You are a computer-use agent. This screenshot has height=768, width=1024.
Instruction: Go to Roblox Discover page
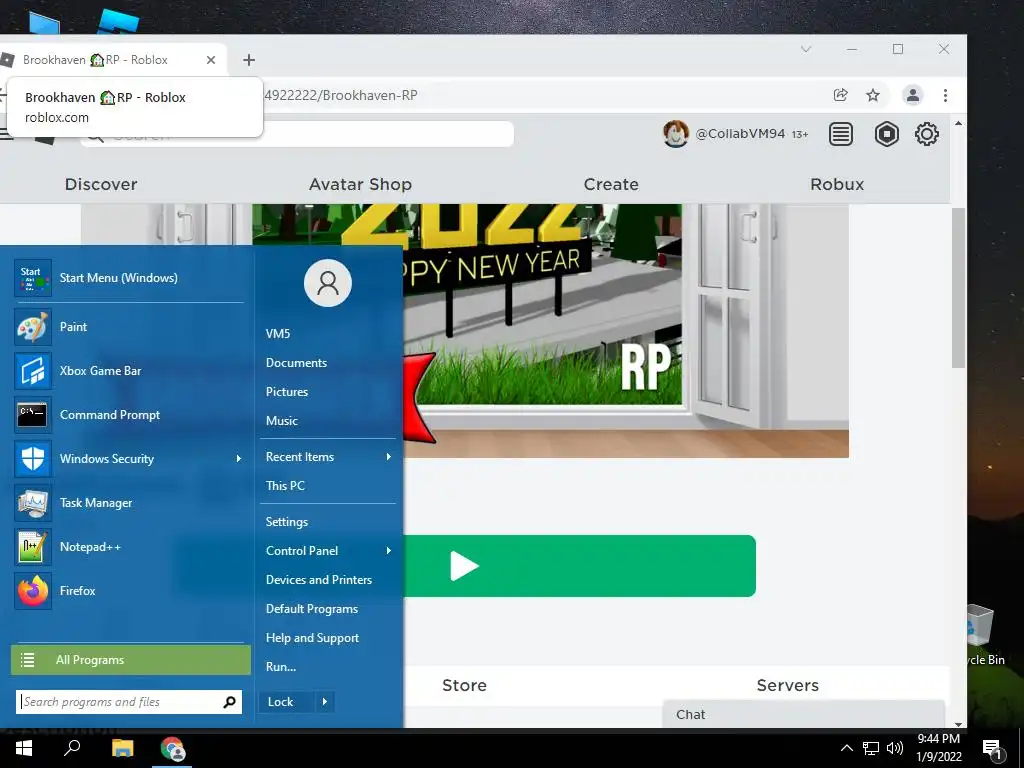[101, 184]
